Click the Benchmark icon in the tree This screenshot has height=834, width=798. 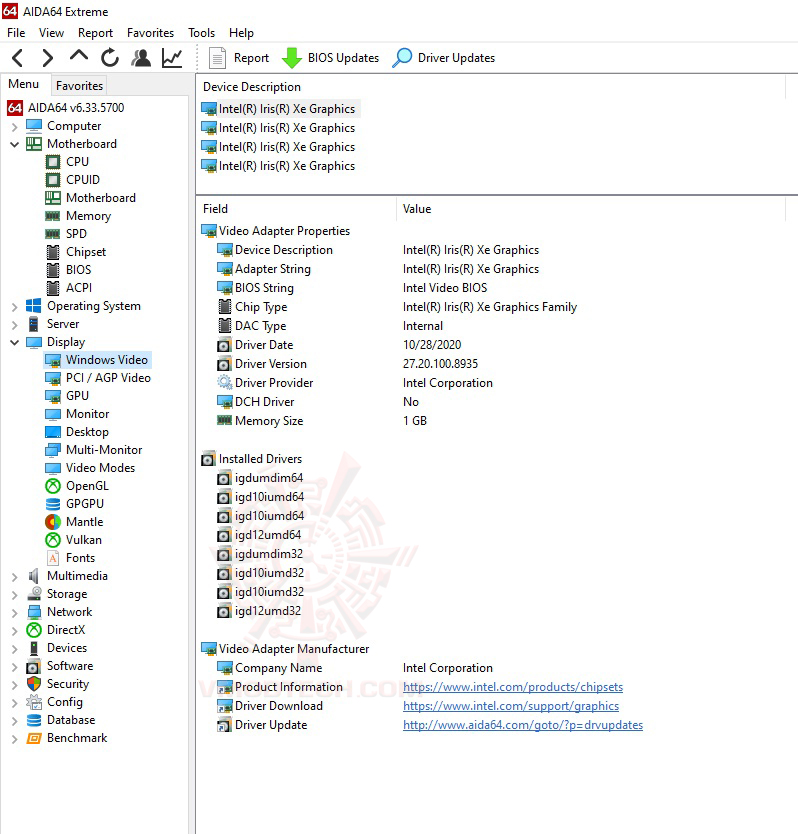34,738
